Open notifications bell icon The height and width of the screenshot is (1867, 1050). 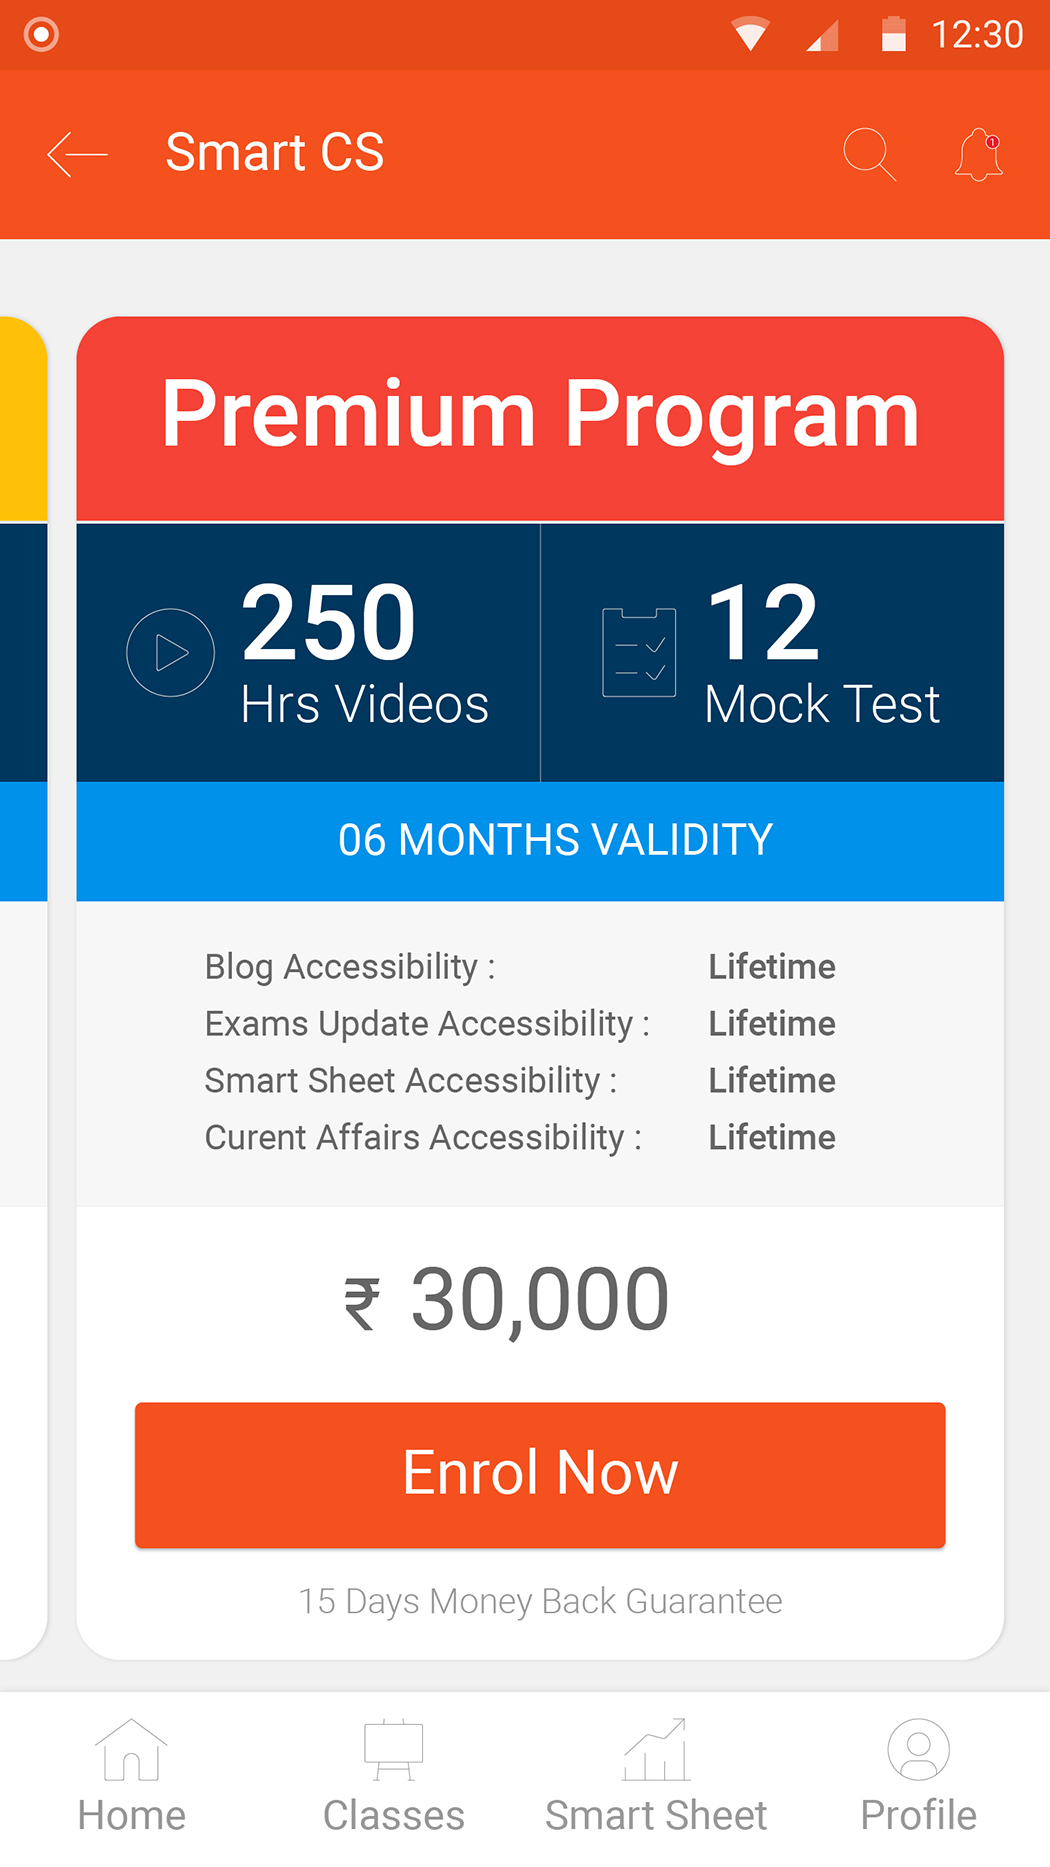click(979, 155)
